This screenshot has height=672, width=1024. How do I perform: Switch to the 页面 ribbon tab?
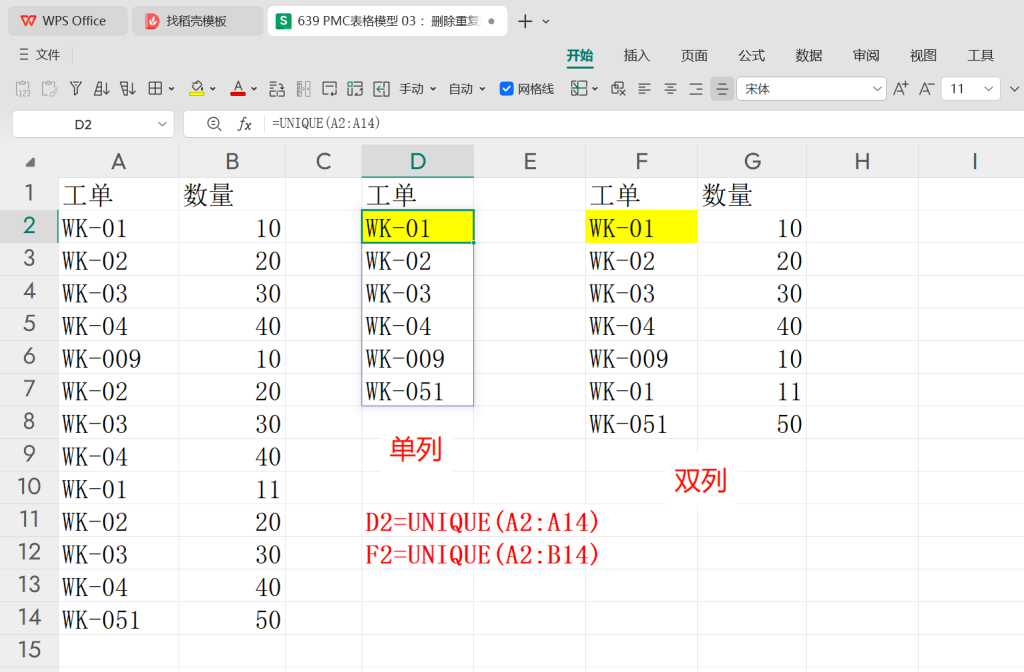[694, 56]
